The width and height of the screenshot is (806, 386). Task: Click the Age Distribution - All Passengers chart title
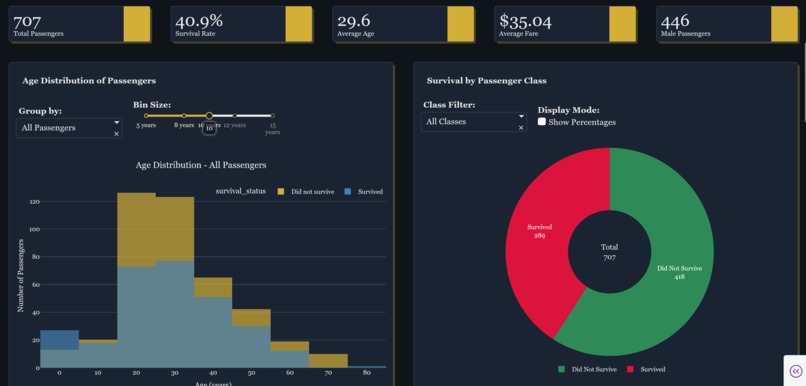tap(201, 166)
